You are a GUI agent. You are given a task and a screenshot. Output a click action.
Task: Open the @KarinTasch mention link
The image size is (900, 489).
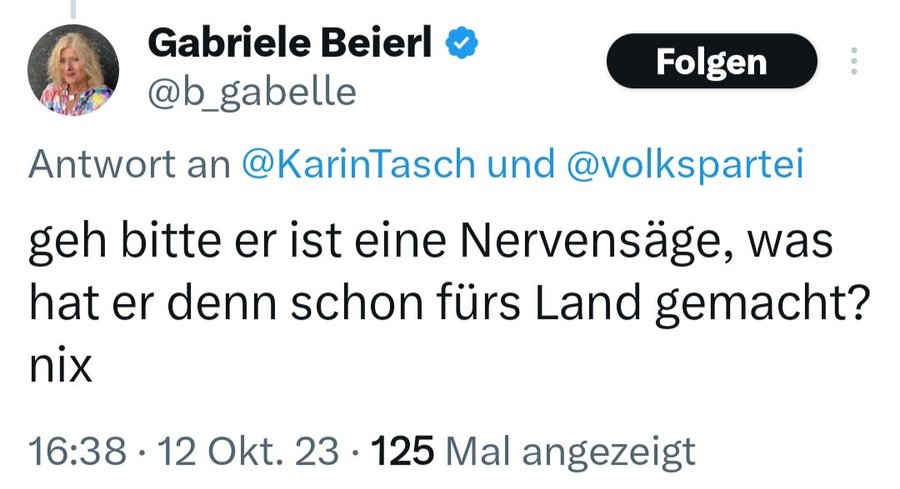coord(359,165)
